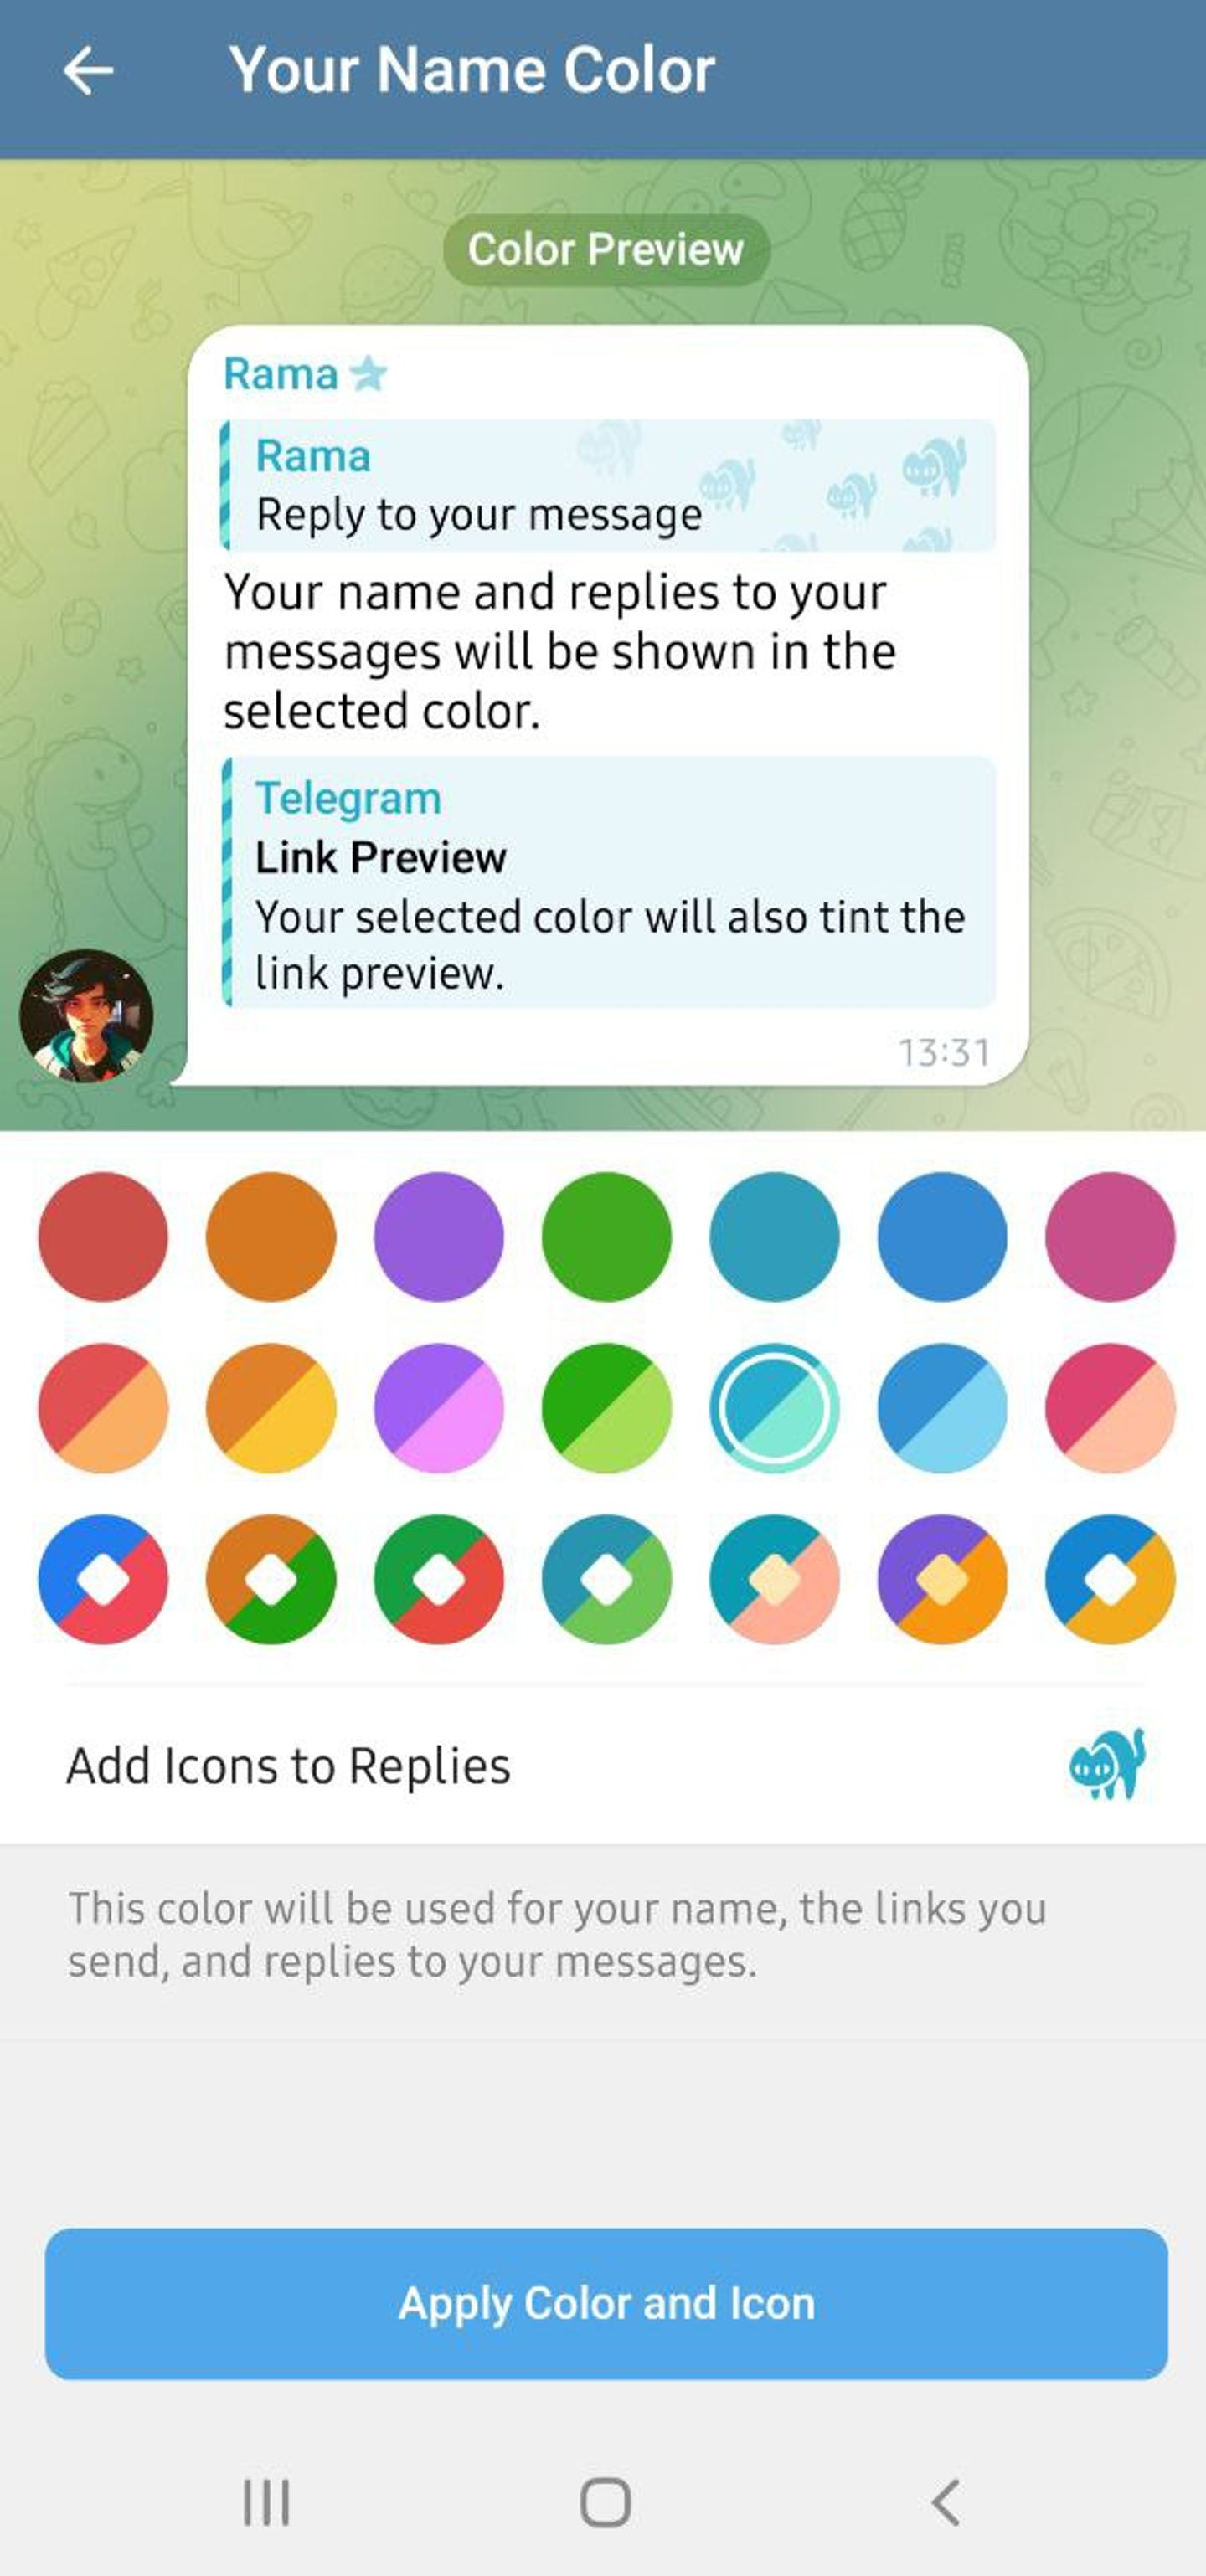Tap the cat icon beside Add Icons to Replies
1206x2576 pixels.
point(1107,1764)
